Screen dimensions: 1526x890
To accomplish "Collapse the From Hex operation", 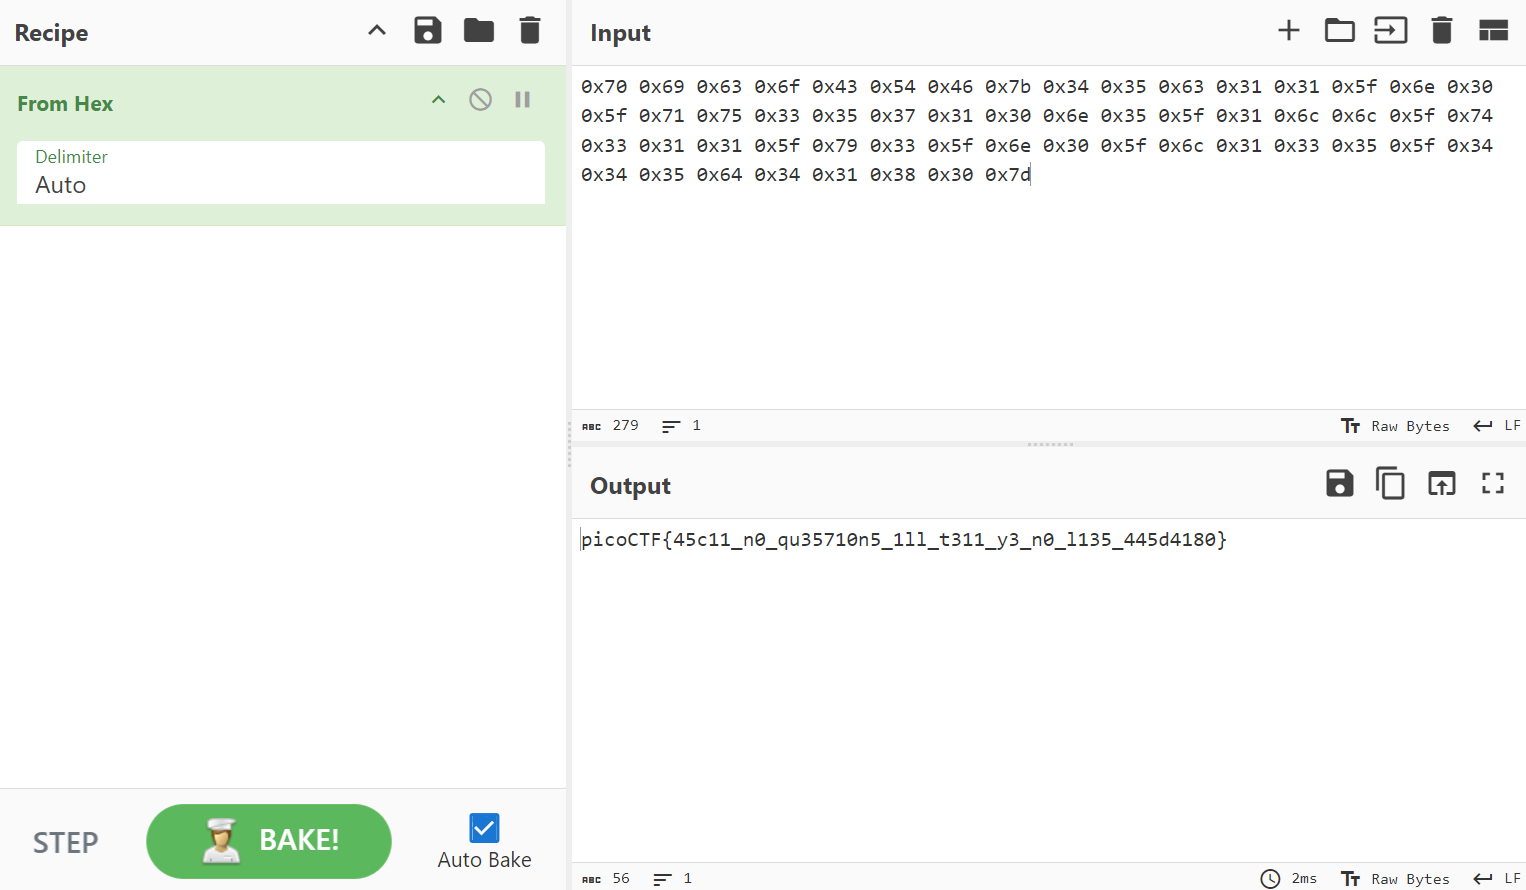I will pos(438,100).
